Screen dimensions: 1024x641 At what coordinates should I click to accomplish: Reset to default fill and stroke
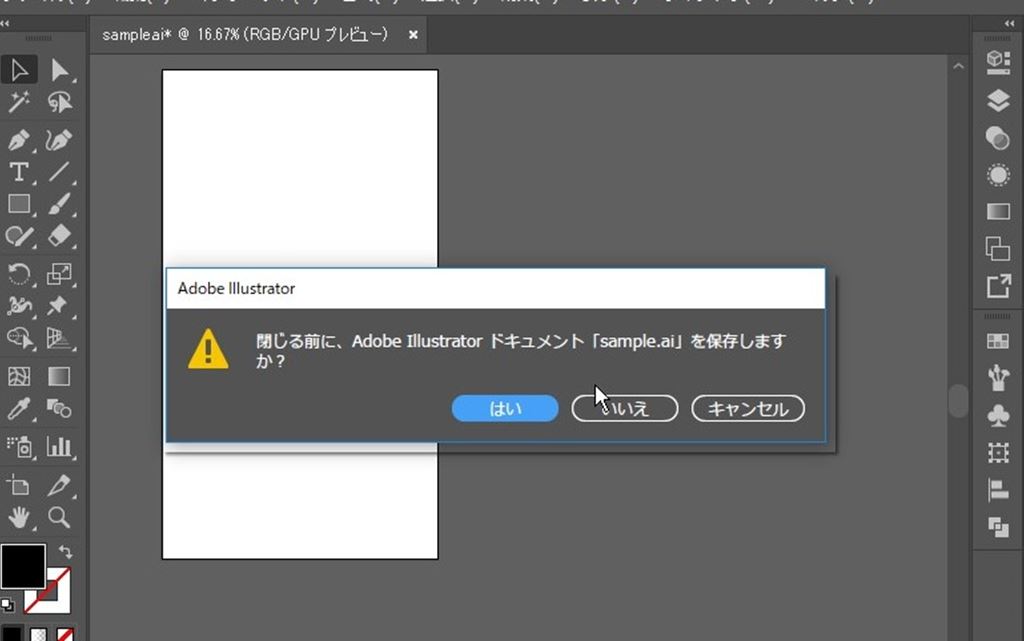coord(7,604)
